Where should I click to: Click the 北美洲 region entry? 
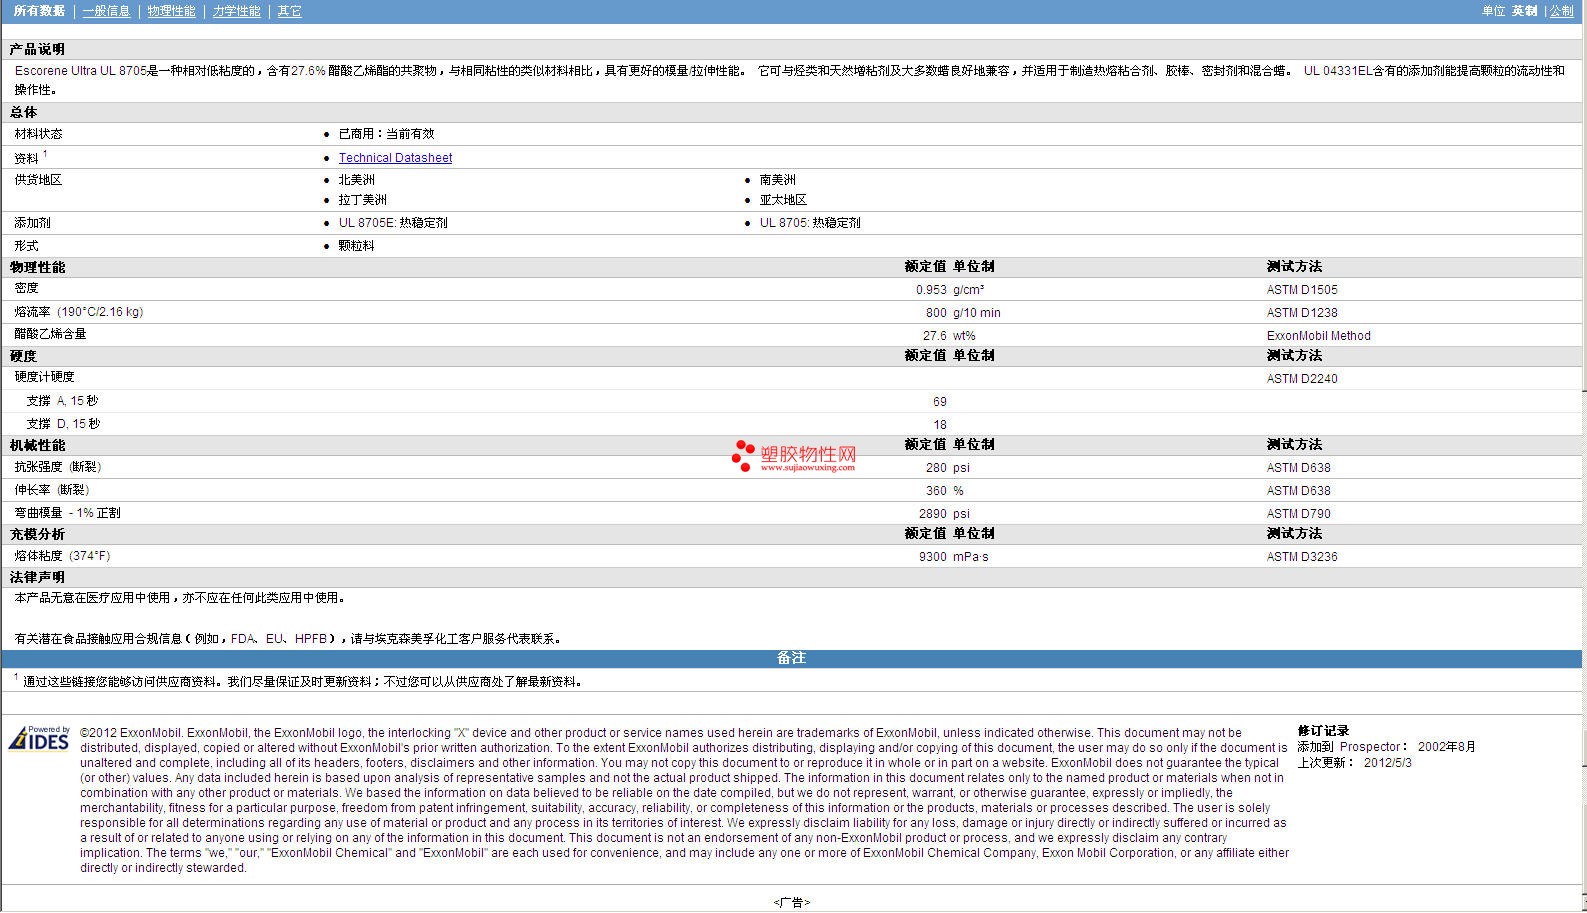(x=357, y=180)
